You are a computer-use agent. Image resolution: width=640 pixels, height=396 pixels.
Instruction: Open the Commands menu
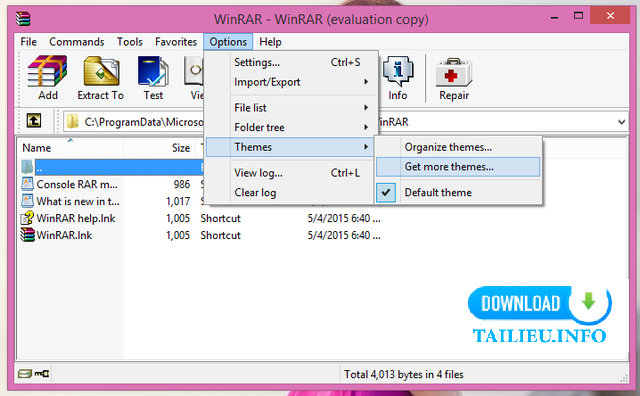tap(77, 42)
